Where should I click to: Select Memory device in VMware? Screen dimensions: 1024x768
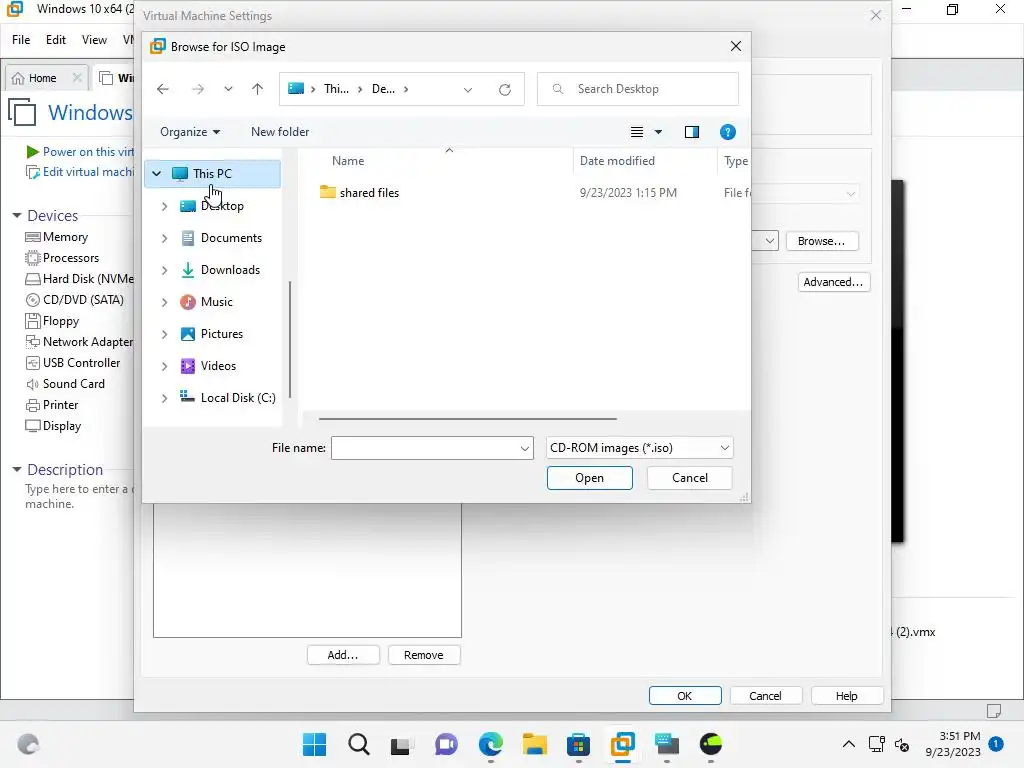57,237
